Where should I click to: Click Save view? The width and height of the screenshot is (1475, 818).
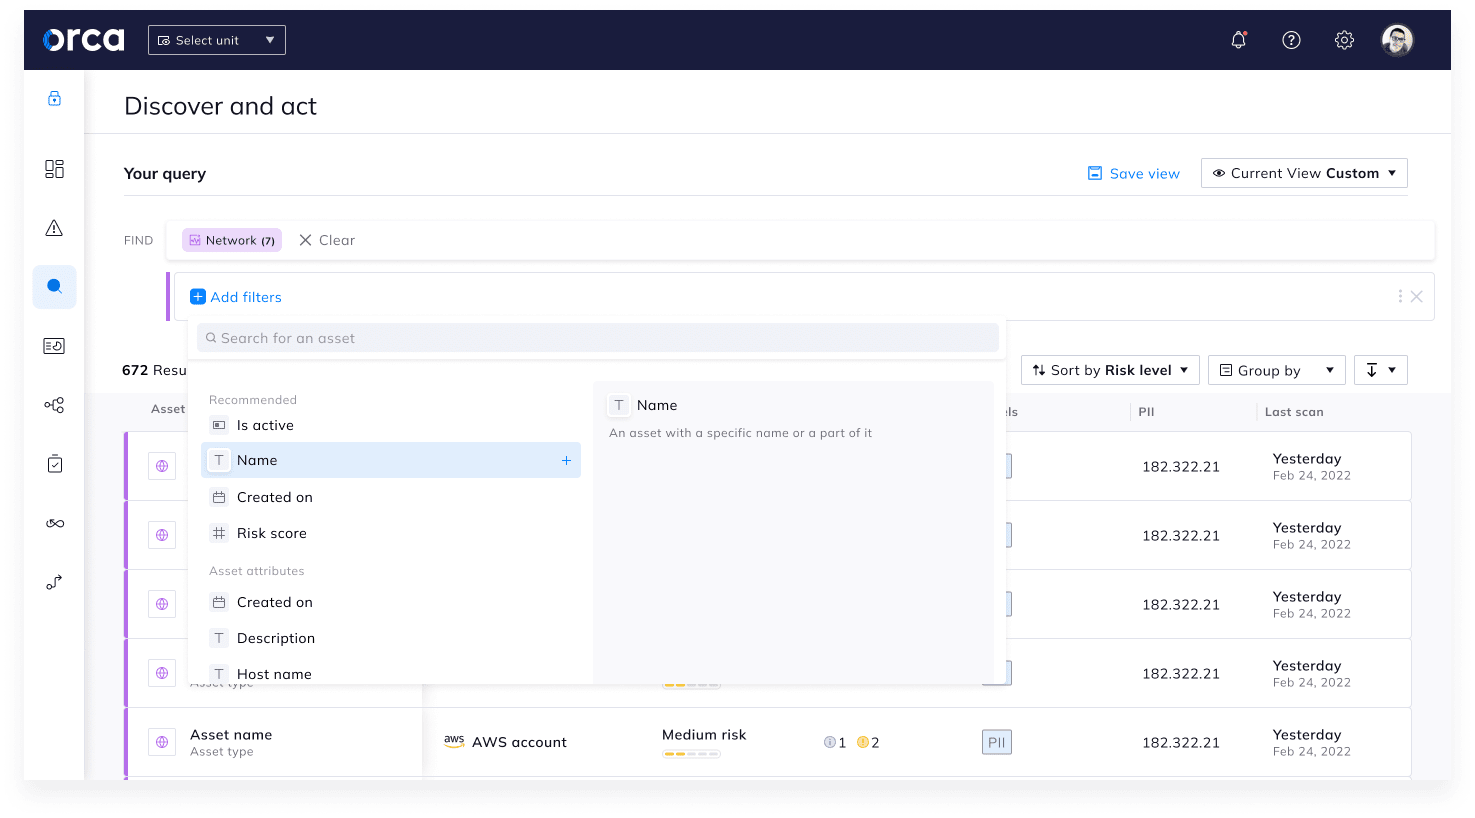click(x=1134, y=173)
